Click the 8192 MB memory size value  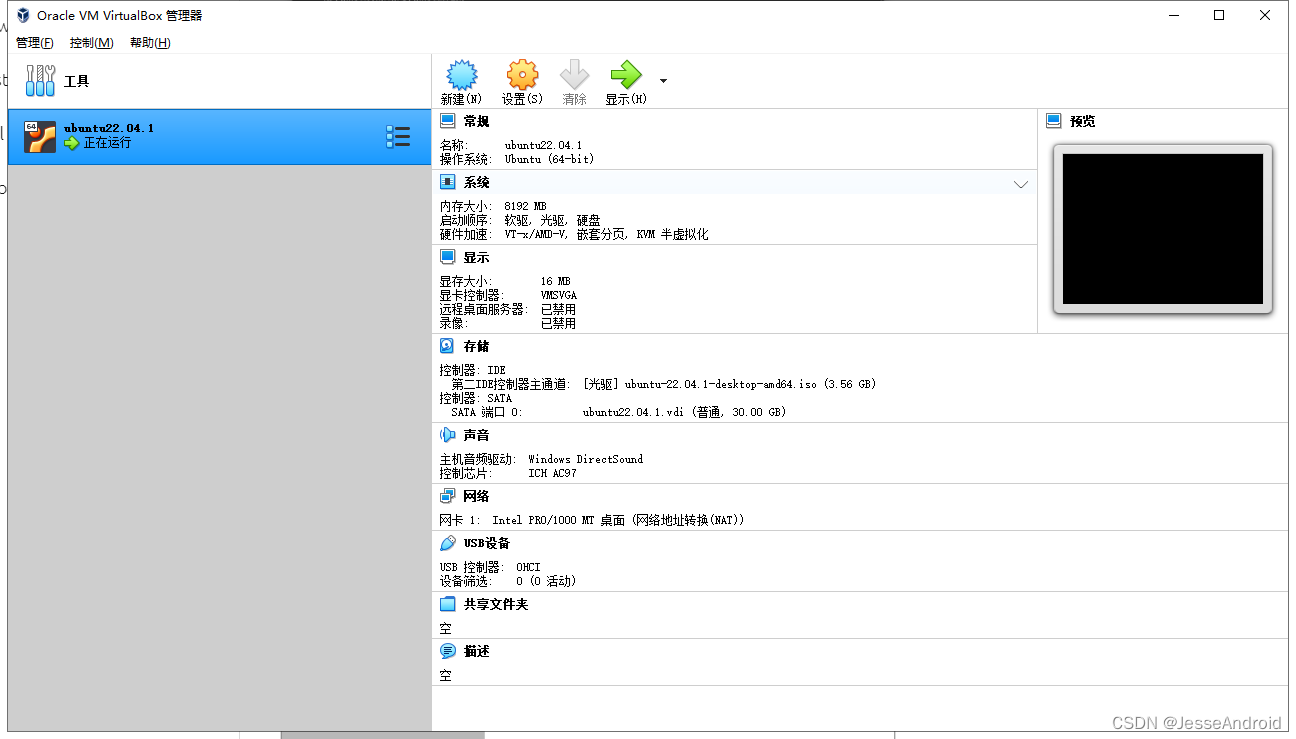click(525, 206)
